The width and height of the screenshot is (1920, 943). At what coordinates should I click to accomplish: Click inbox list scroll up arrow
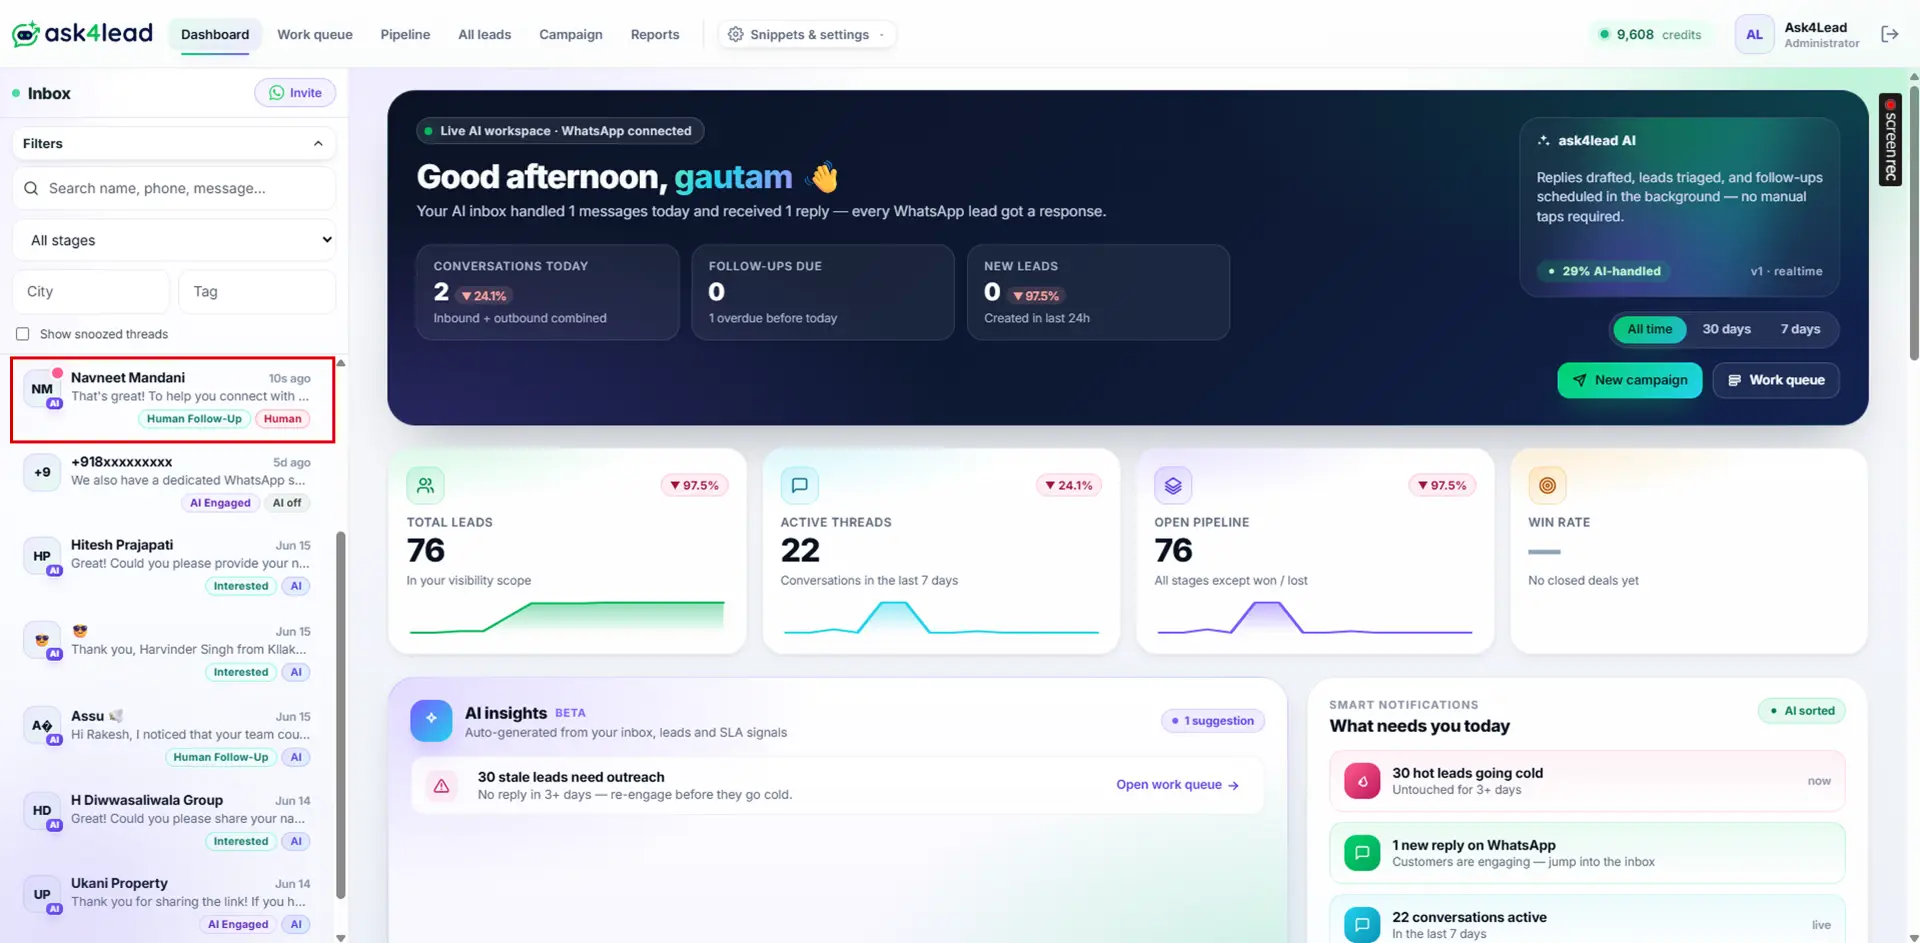click(x=341, y=363)
